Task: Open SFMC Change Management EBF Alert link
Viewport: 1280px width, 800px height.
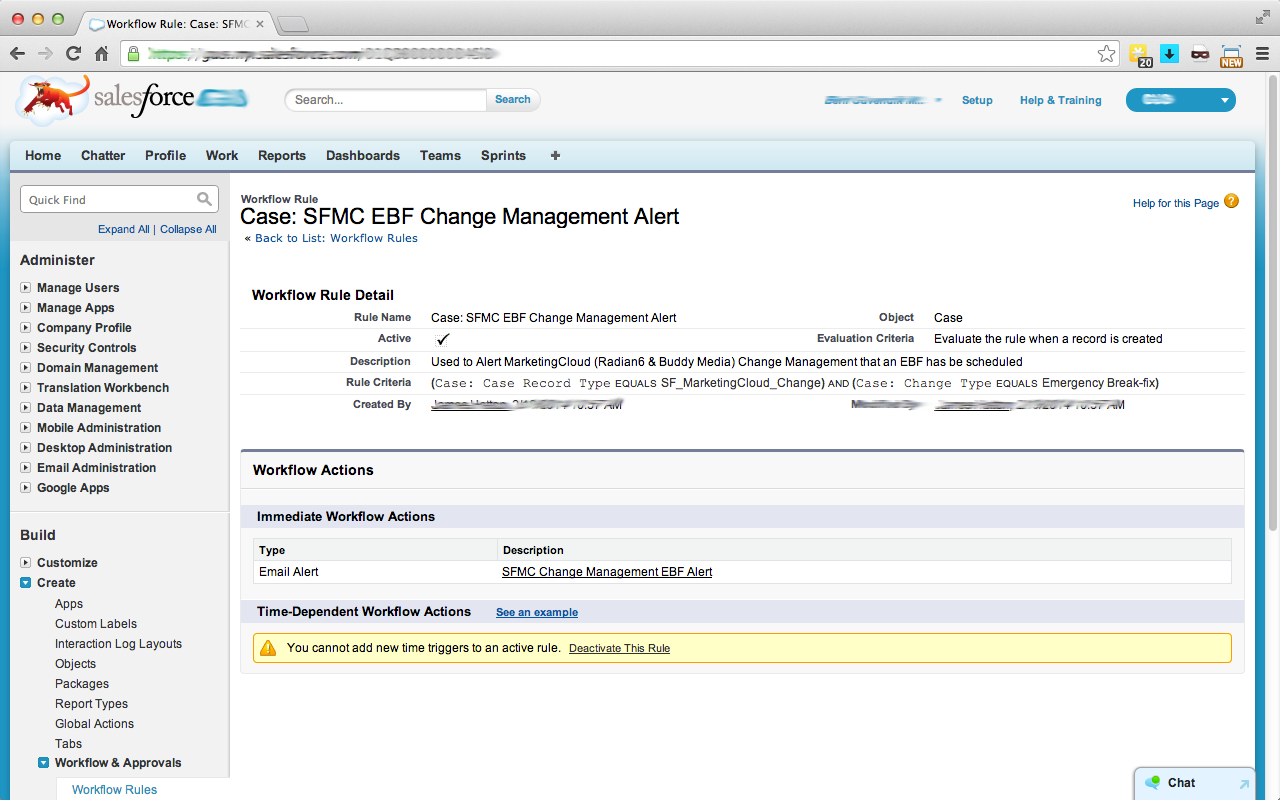Action: [607, 572]
